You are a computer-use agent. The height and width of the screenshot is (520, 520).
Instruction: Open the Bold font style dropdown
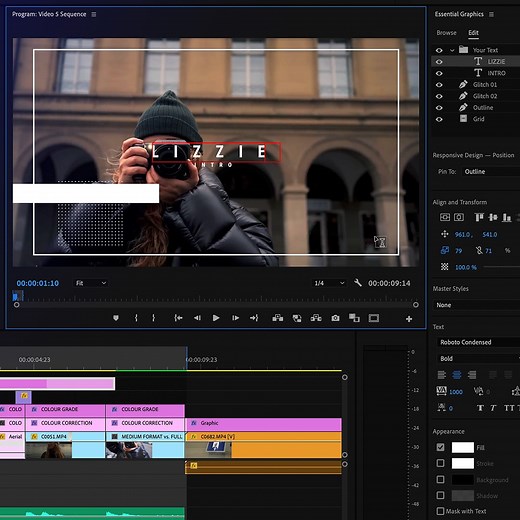click(478, 359)
